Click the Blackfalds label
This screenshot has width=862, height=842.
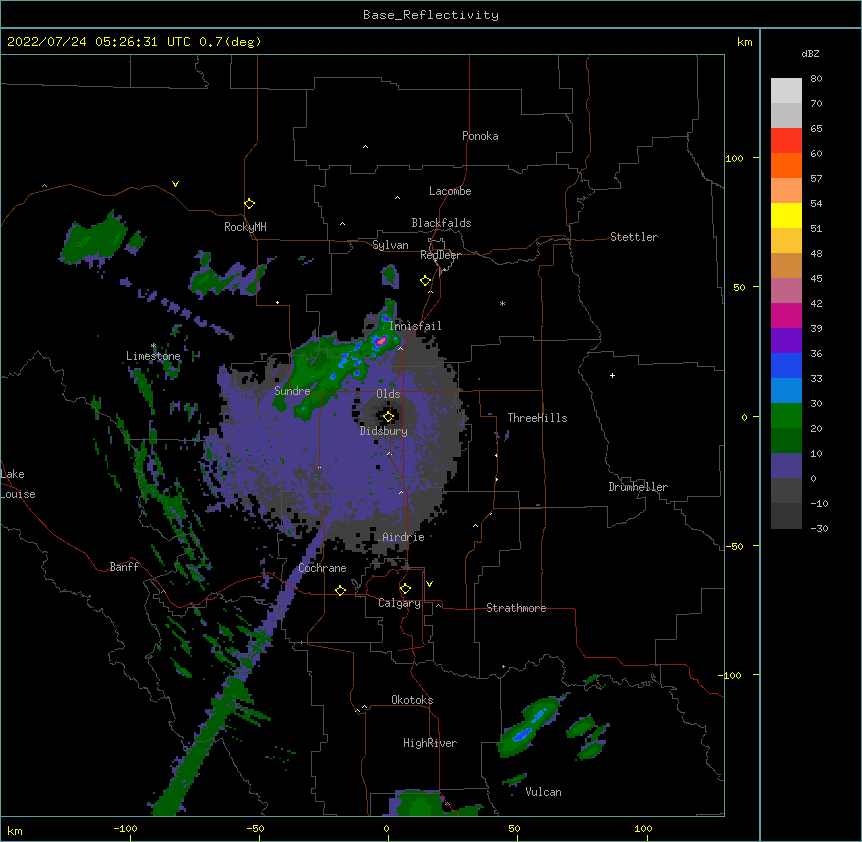tap(441, 223)
